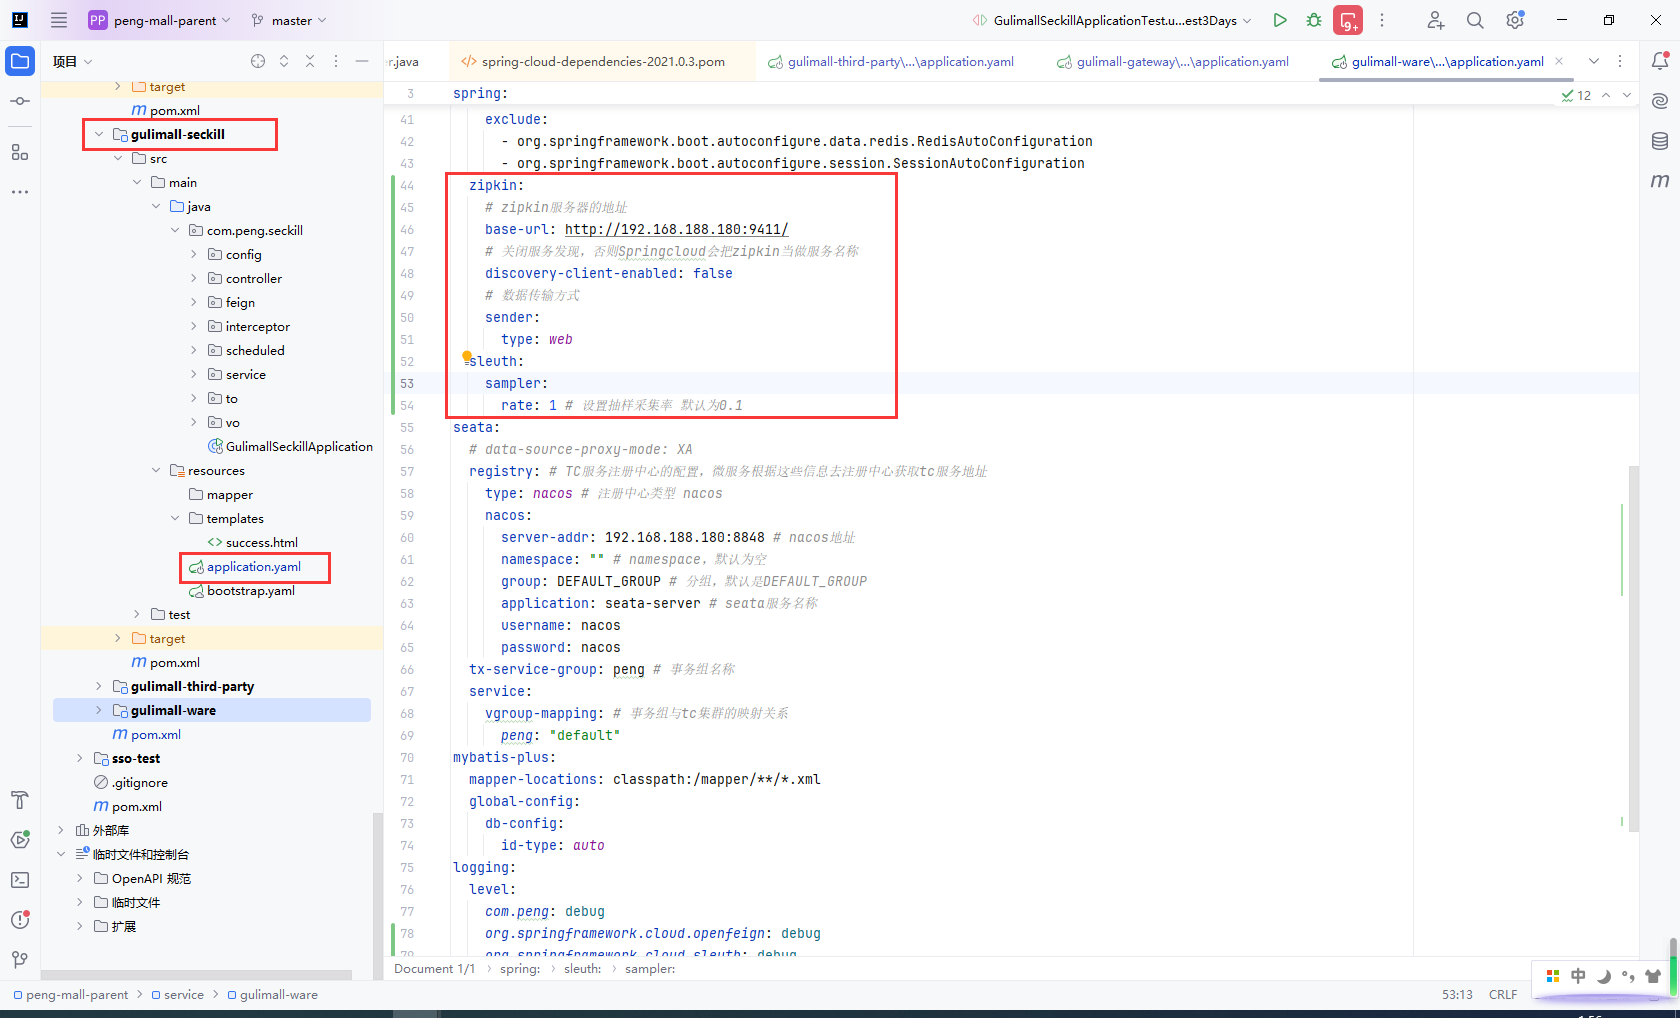
Task: Debug the current run configuration
Action: coord(1314,20)
